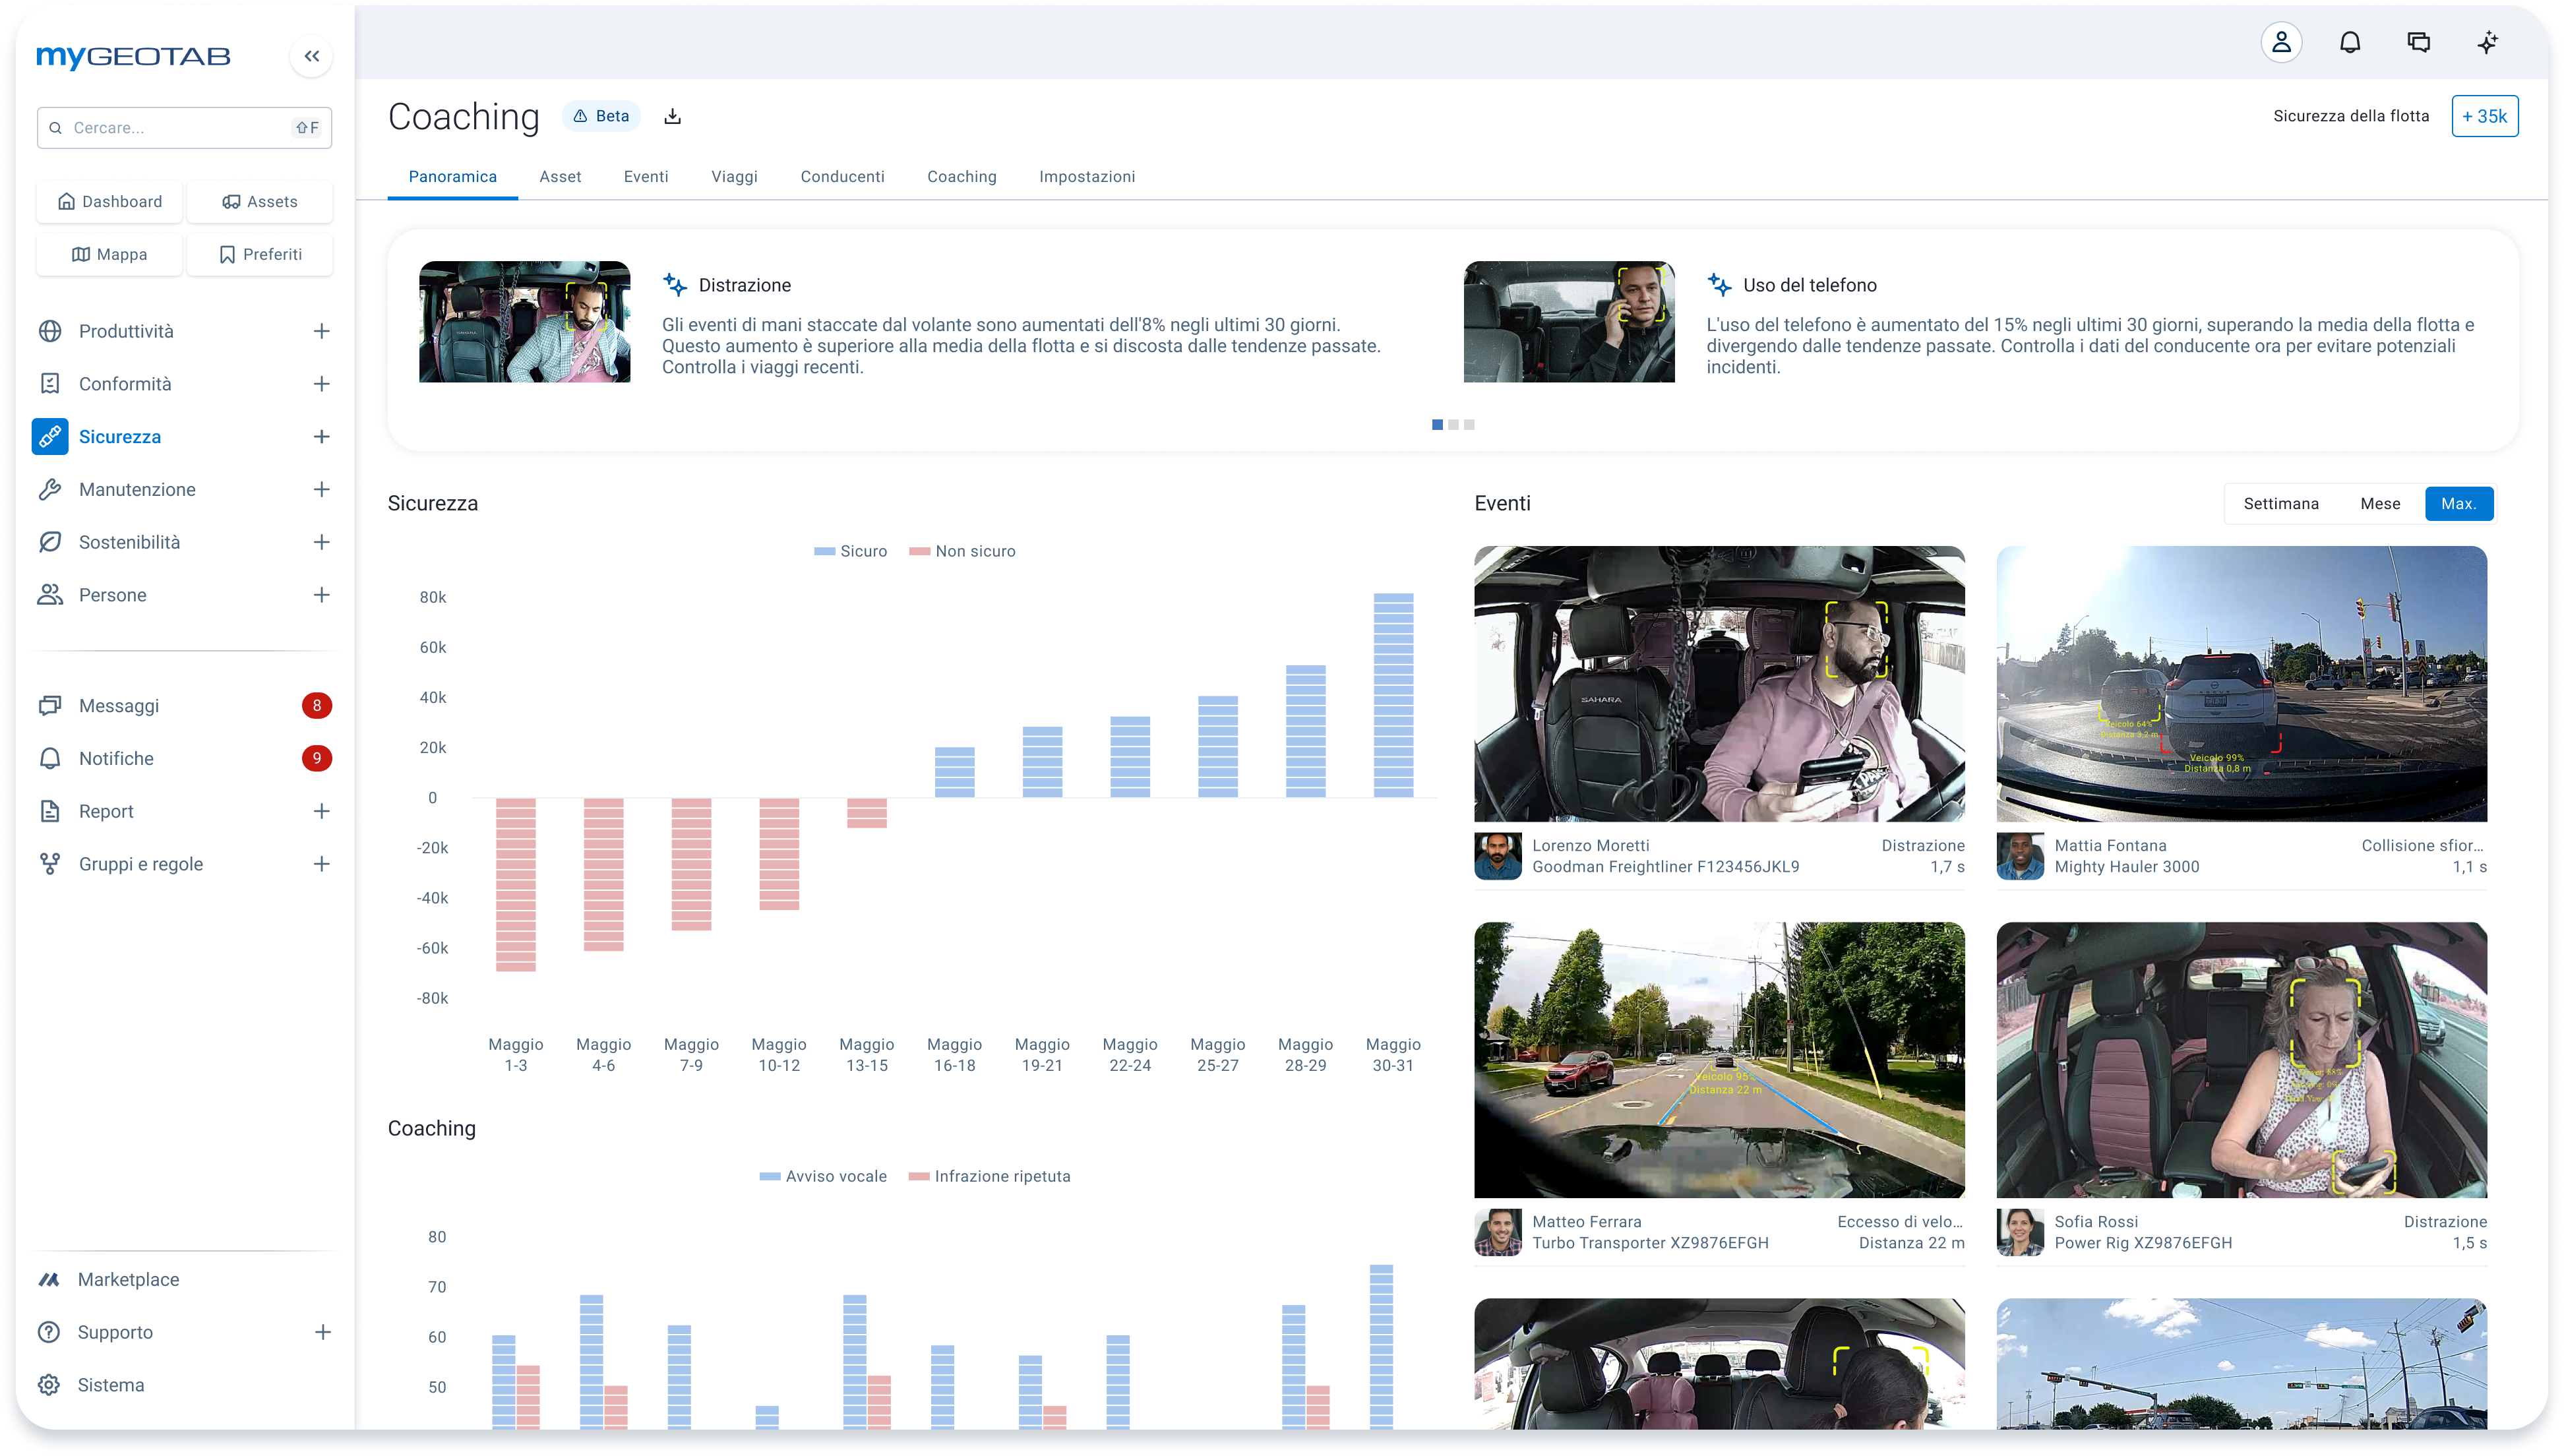
Task: Switch to the Impostazioni tab
Action: point(1087,177)
